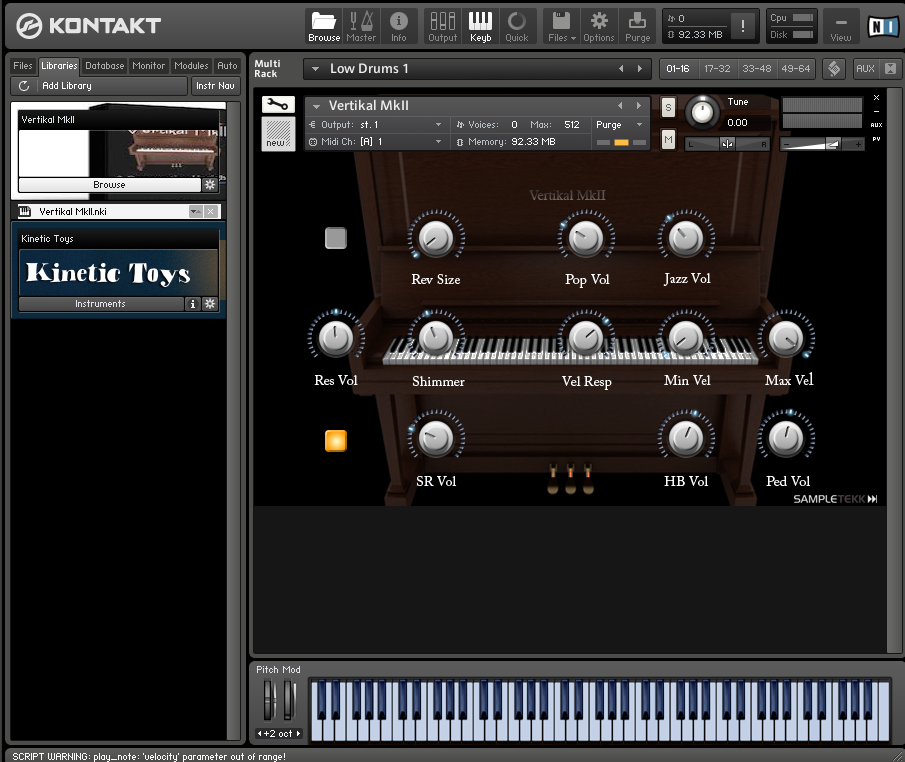
Task: Switch to the Auto tab
Action: (x=227, y=66)
